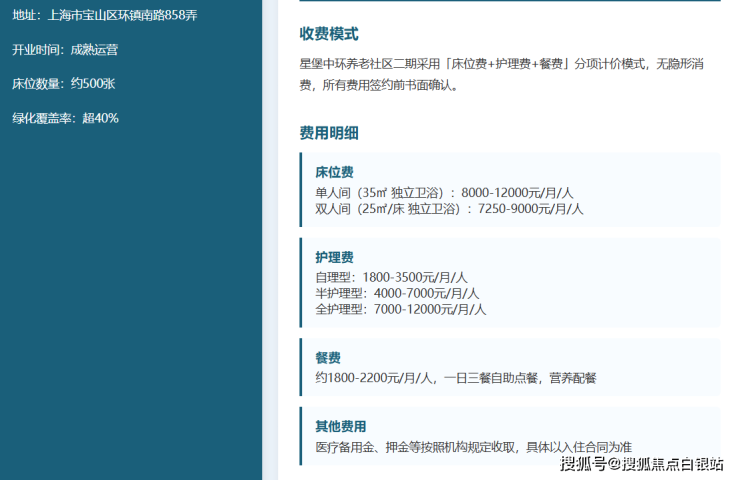Click the 约1800-2200元 meal fee text

point(456,378)
